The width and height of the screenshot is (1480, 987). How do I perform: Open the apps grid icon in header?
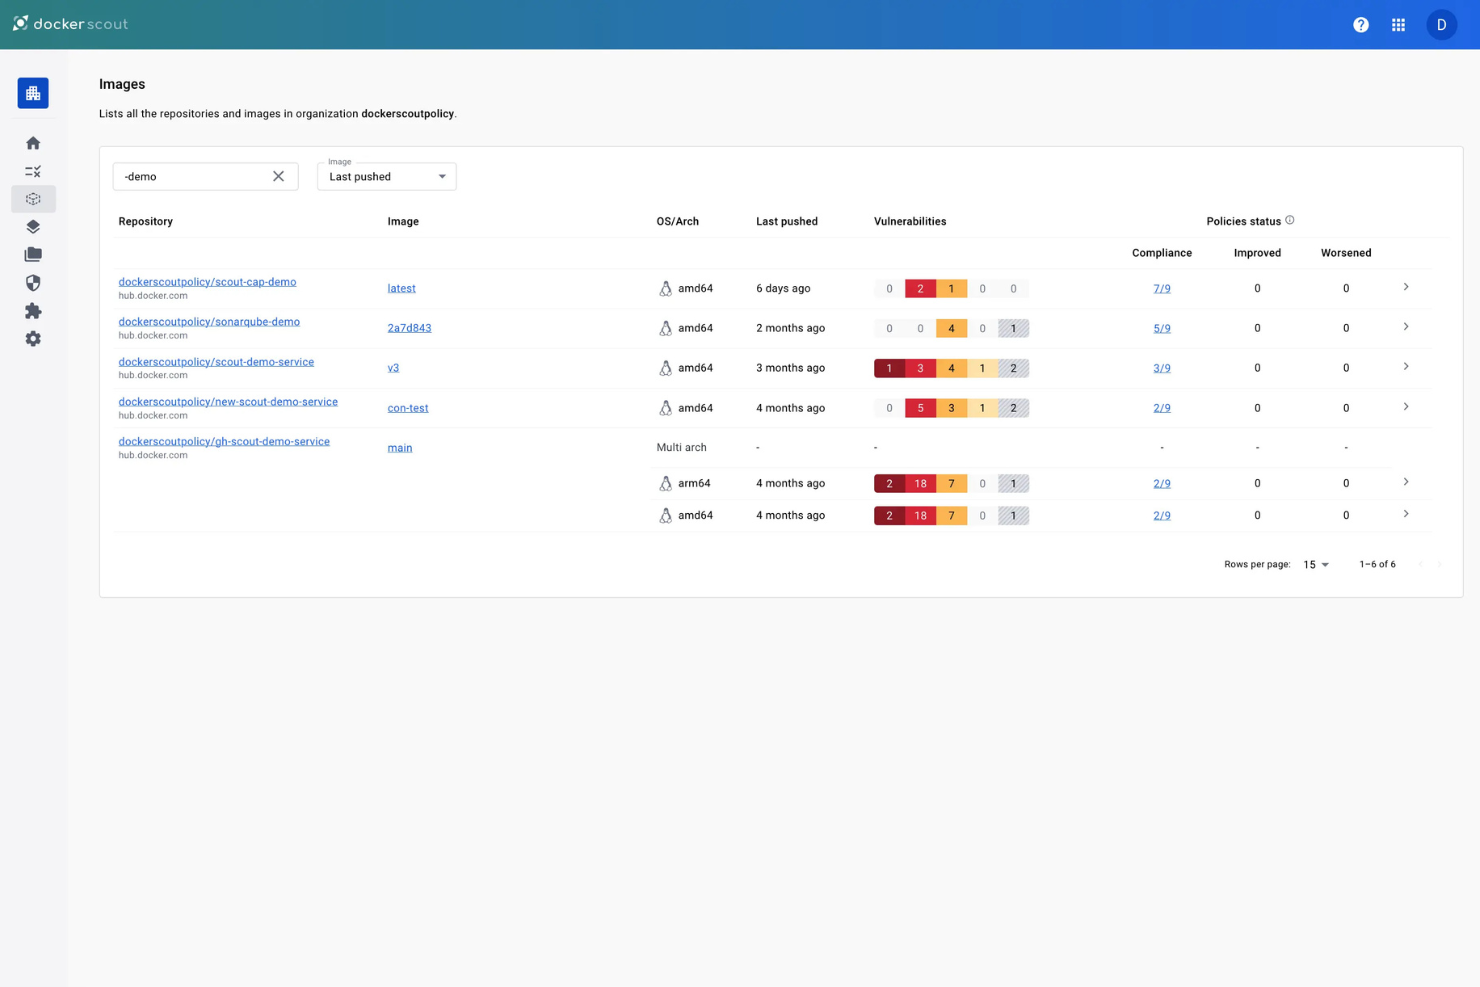(1398, 24)
